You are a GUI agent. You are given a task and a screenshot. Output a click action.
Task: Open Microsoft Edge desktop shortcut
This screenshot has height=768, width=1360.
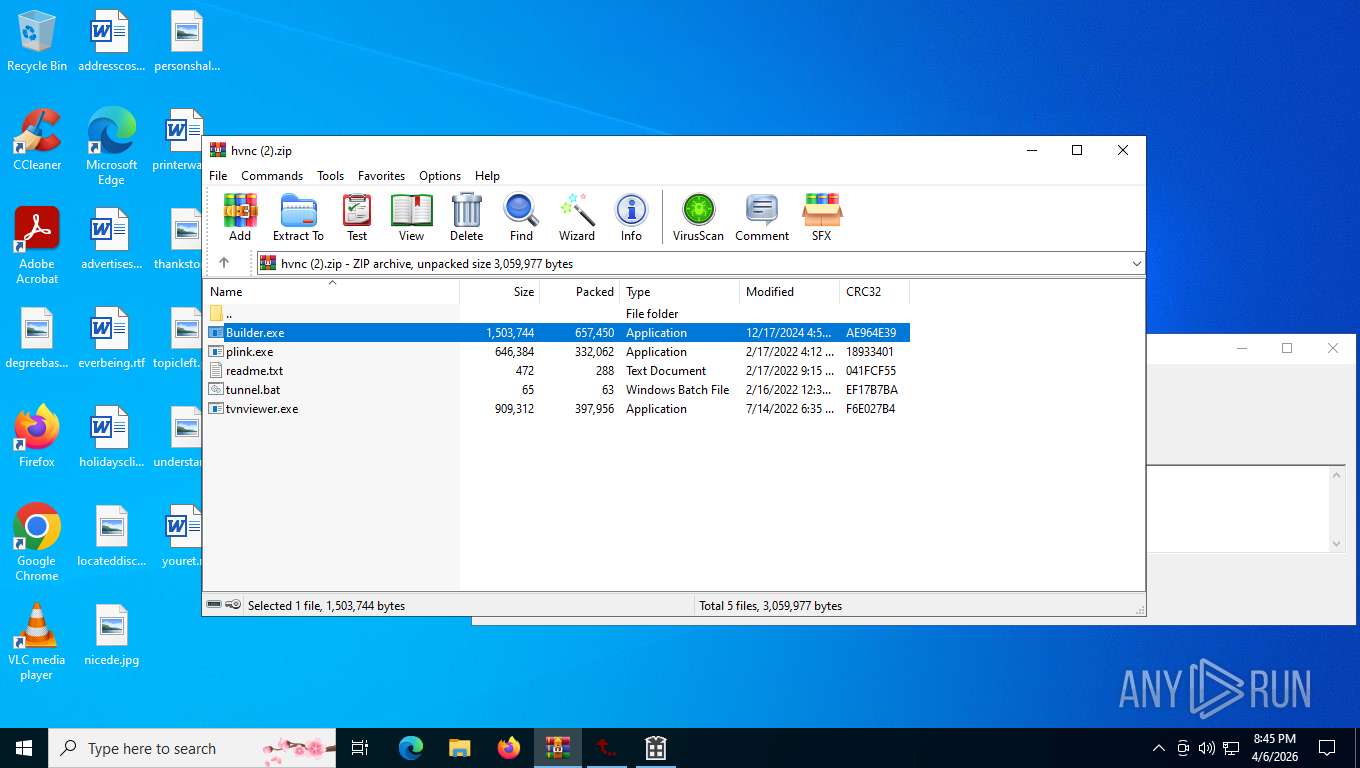111,147
